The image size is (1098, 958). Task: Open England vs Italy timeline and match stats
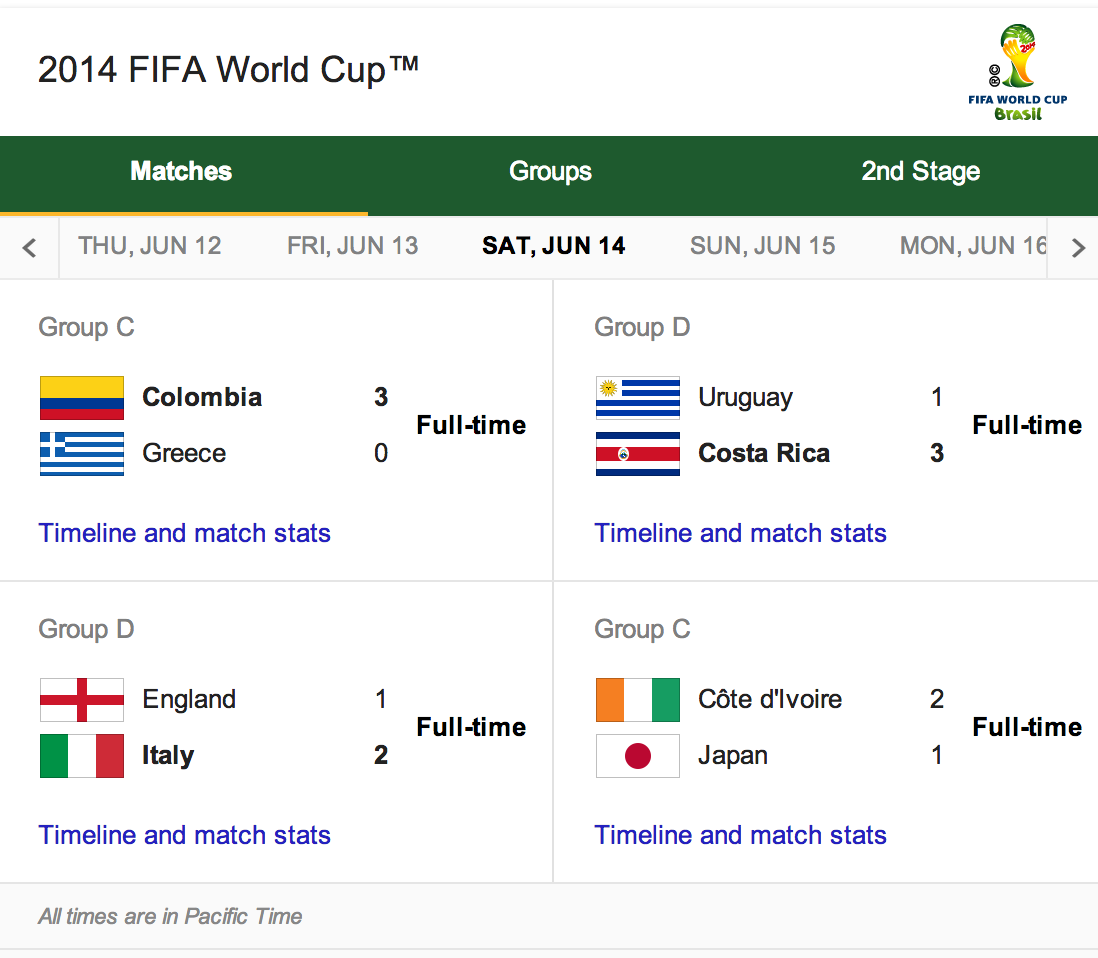[184, 835]
